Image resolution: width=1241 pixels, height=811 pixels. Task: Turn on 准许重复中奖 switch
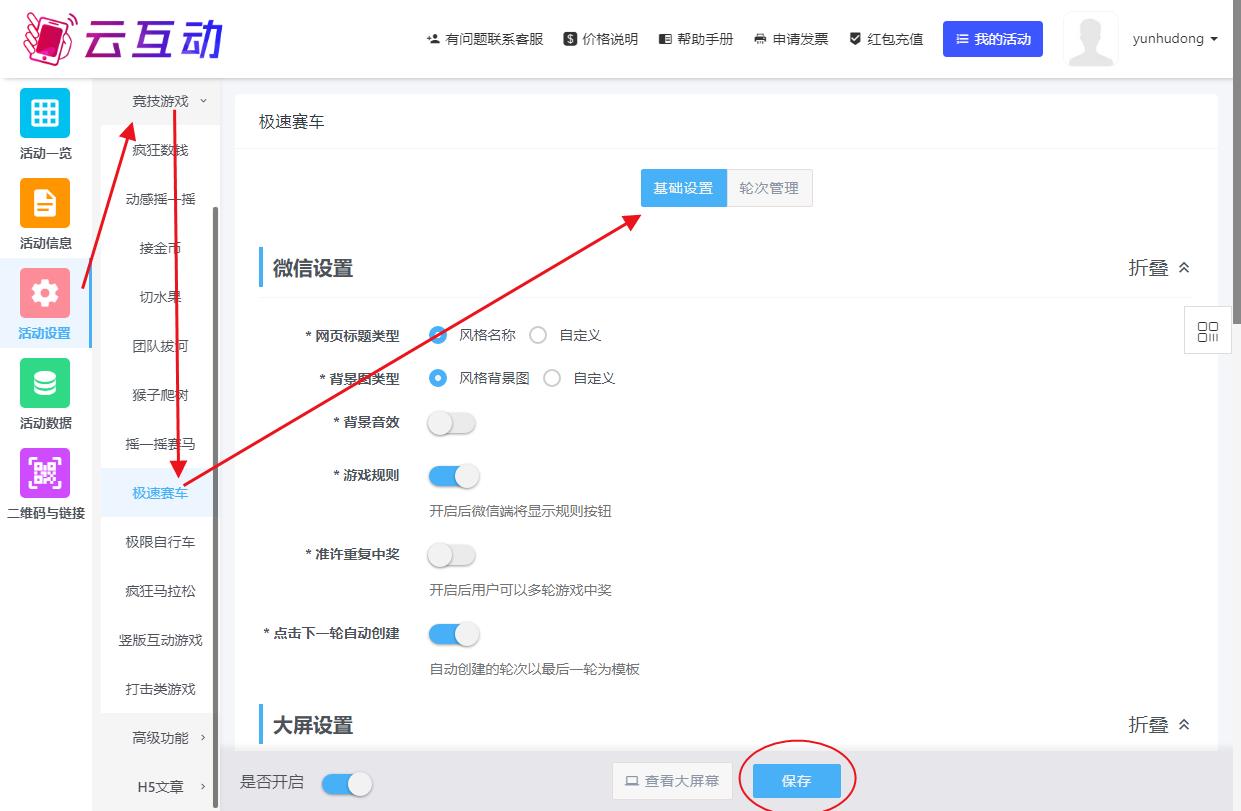(451, 555)
